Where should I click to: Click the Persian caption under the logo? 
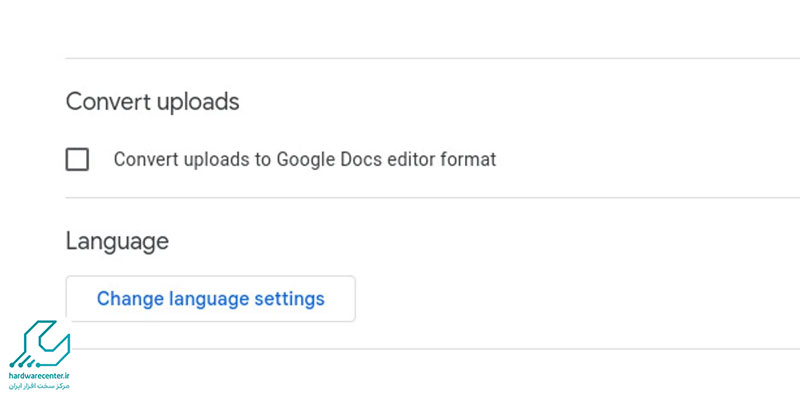[39, 386]
